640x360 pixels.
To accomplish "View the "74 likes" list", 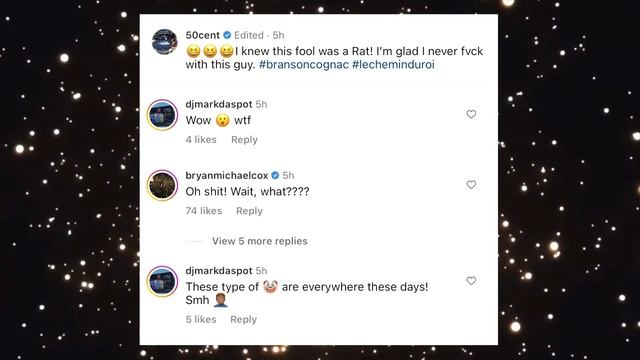I will point(204,211).
